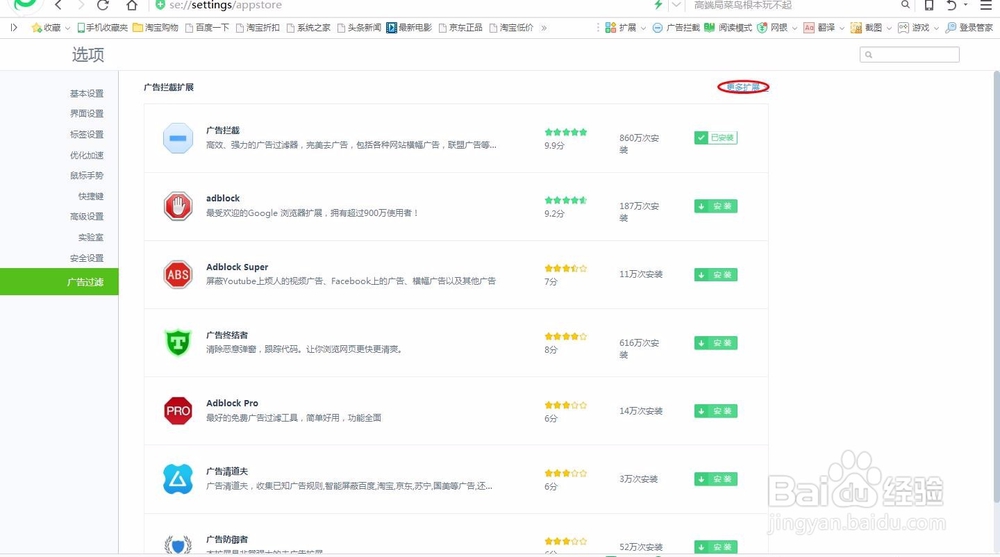Screen dimensions: 1000x557
Task: Install the Adblock Pro extension
Action: pos(716,411)
